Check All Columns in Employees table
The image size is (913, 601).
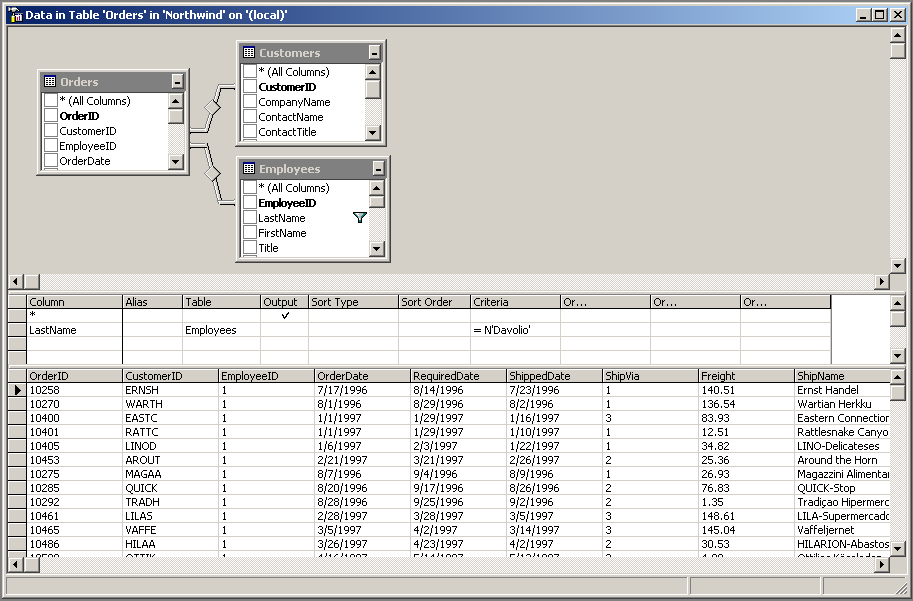[249, 188]
